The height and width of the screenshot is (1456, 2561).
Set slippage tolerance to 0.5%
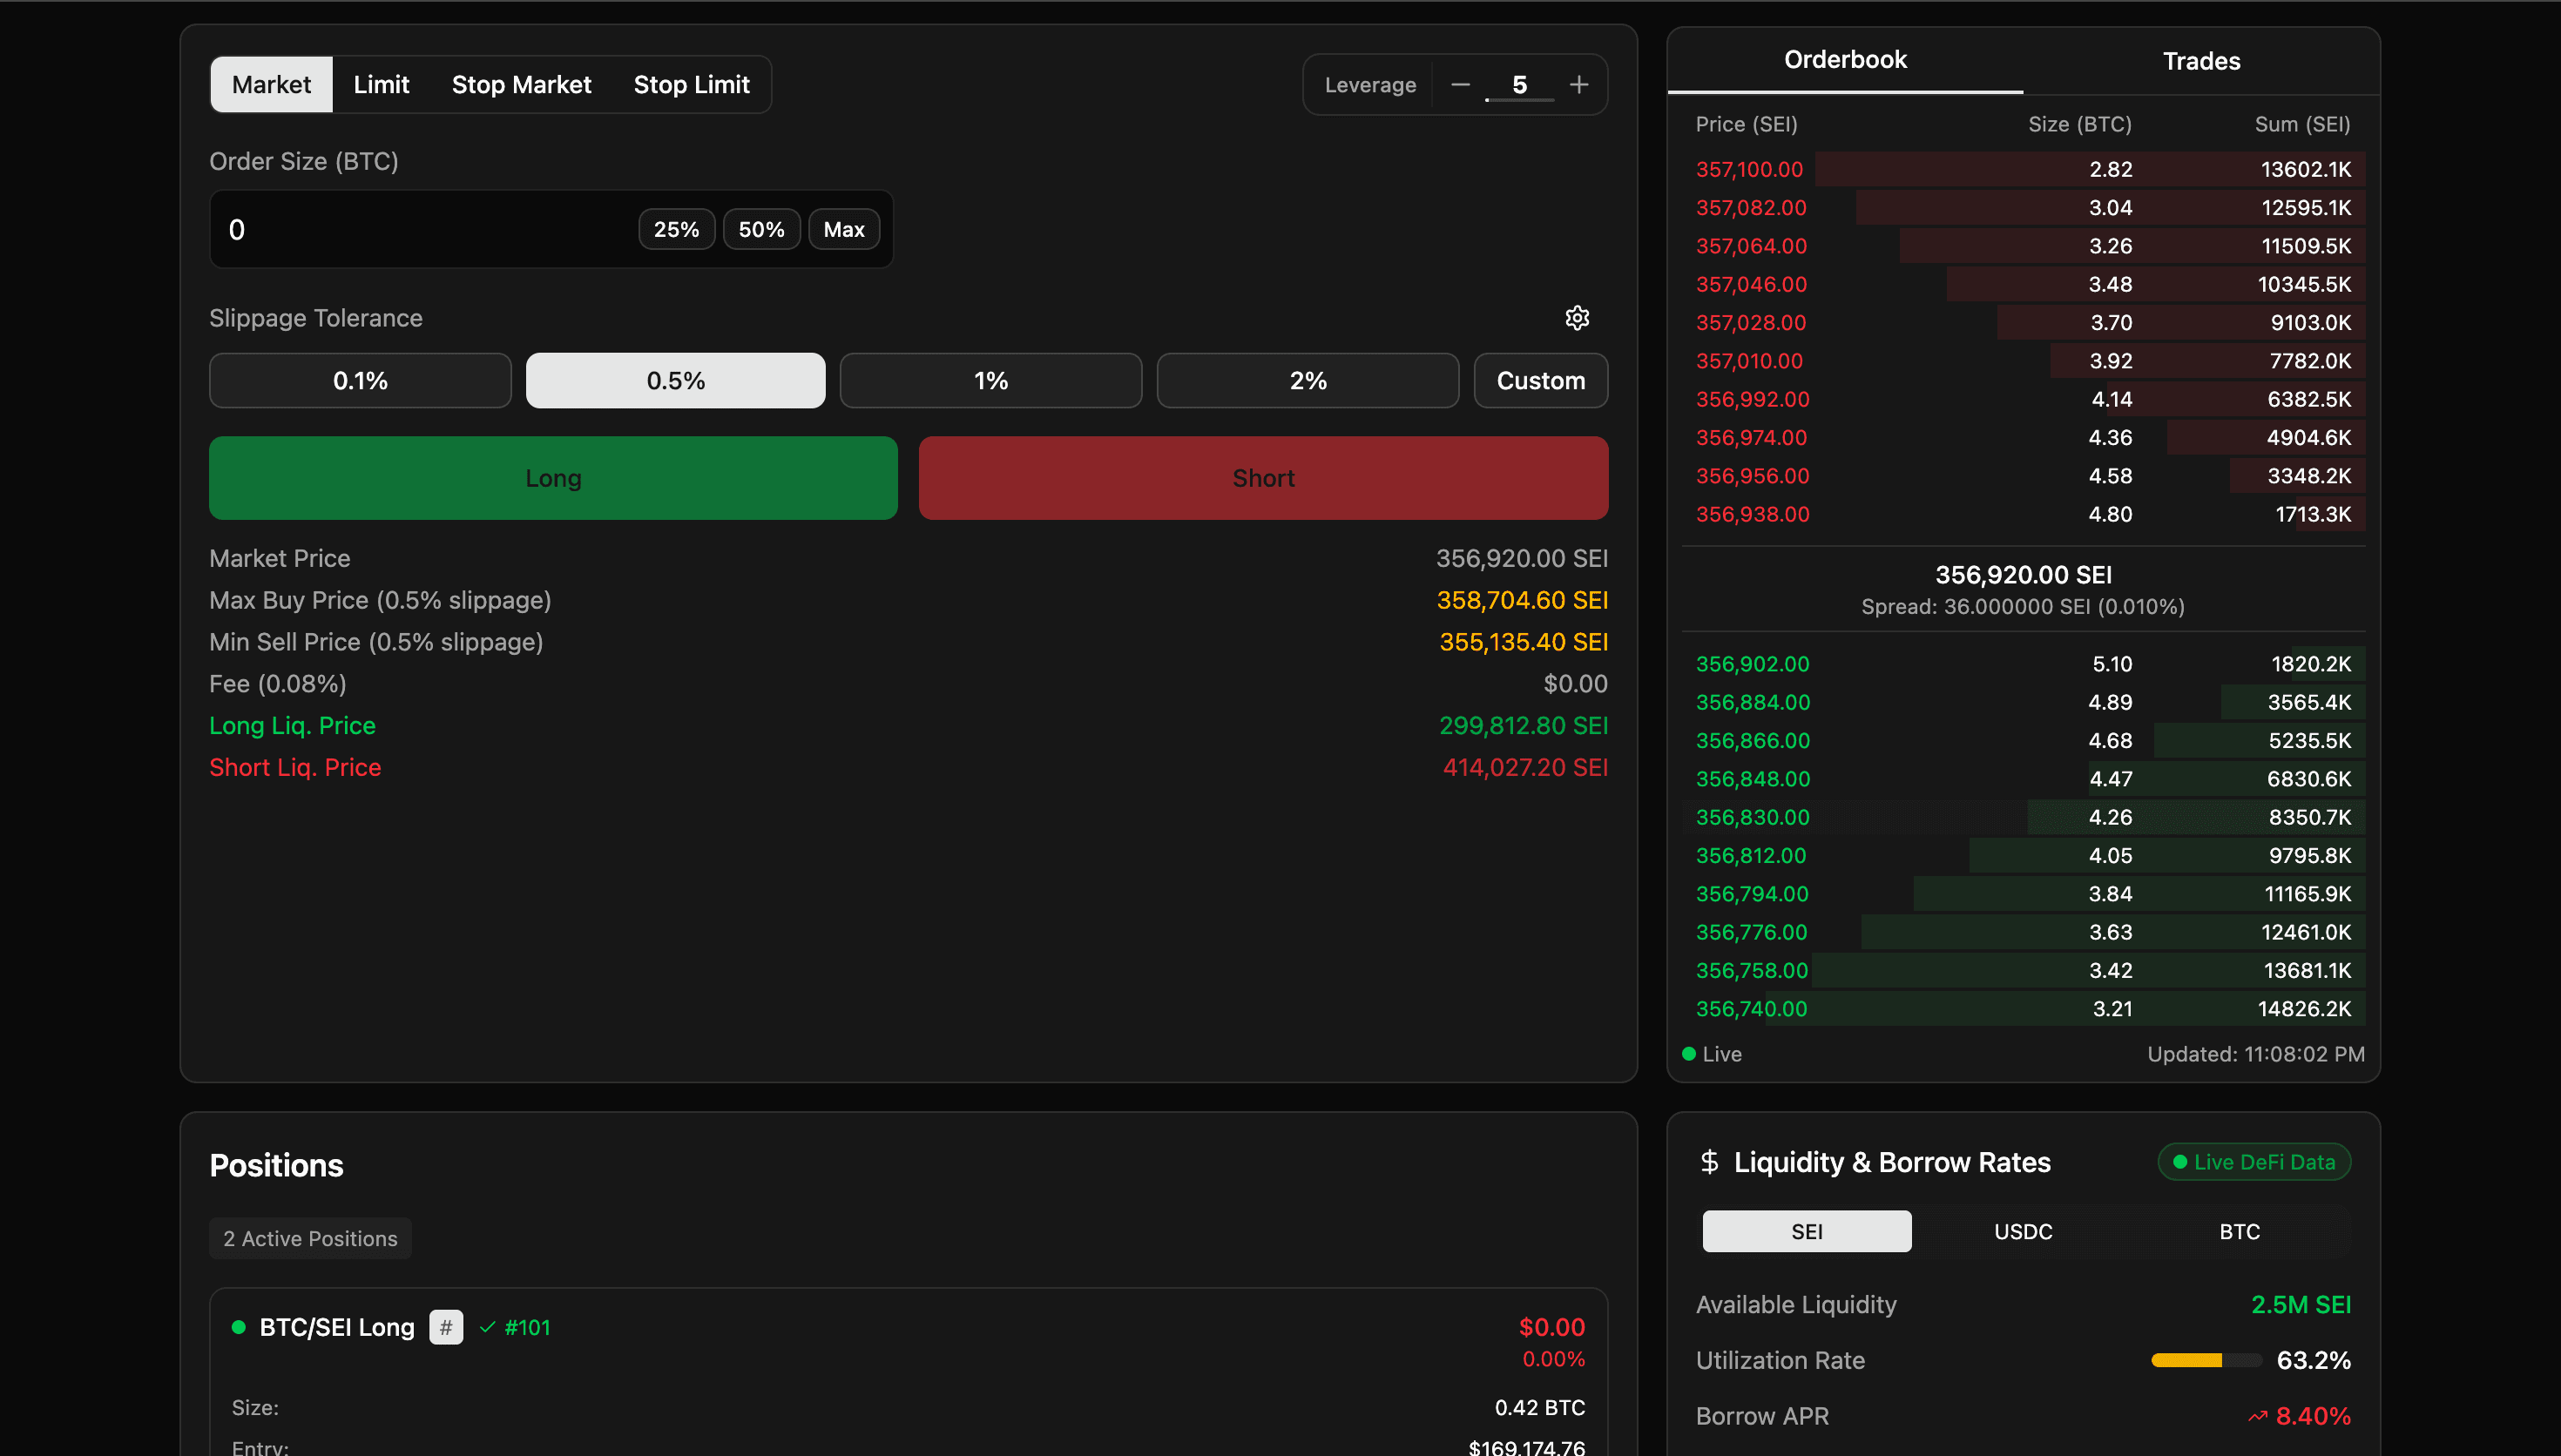click(x=676, y=381)
